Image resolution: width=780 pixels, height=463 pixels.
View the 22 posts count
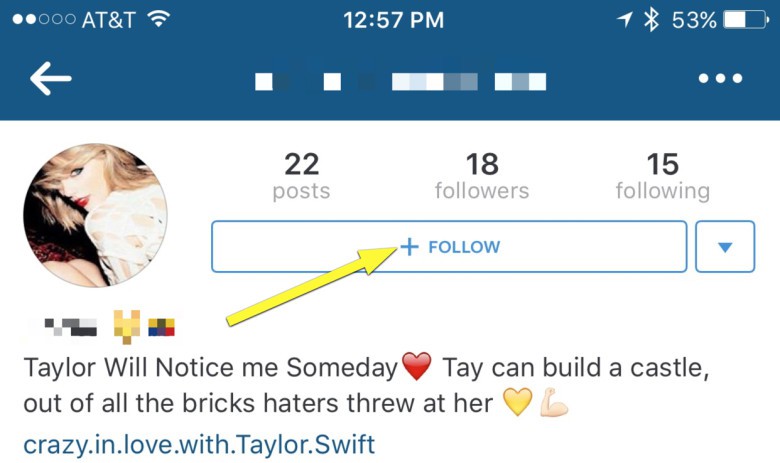[301, 176]
